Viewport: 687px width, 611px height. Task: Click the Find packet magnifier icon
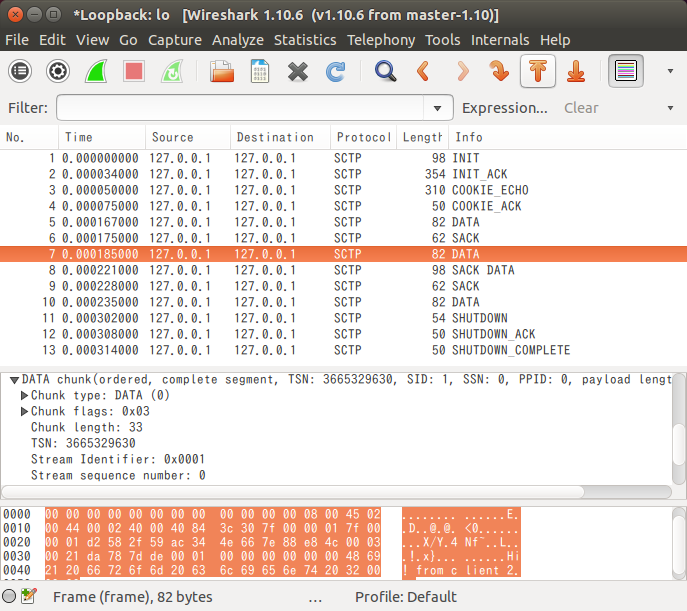tap(385, 71)
